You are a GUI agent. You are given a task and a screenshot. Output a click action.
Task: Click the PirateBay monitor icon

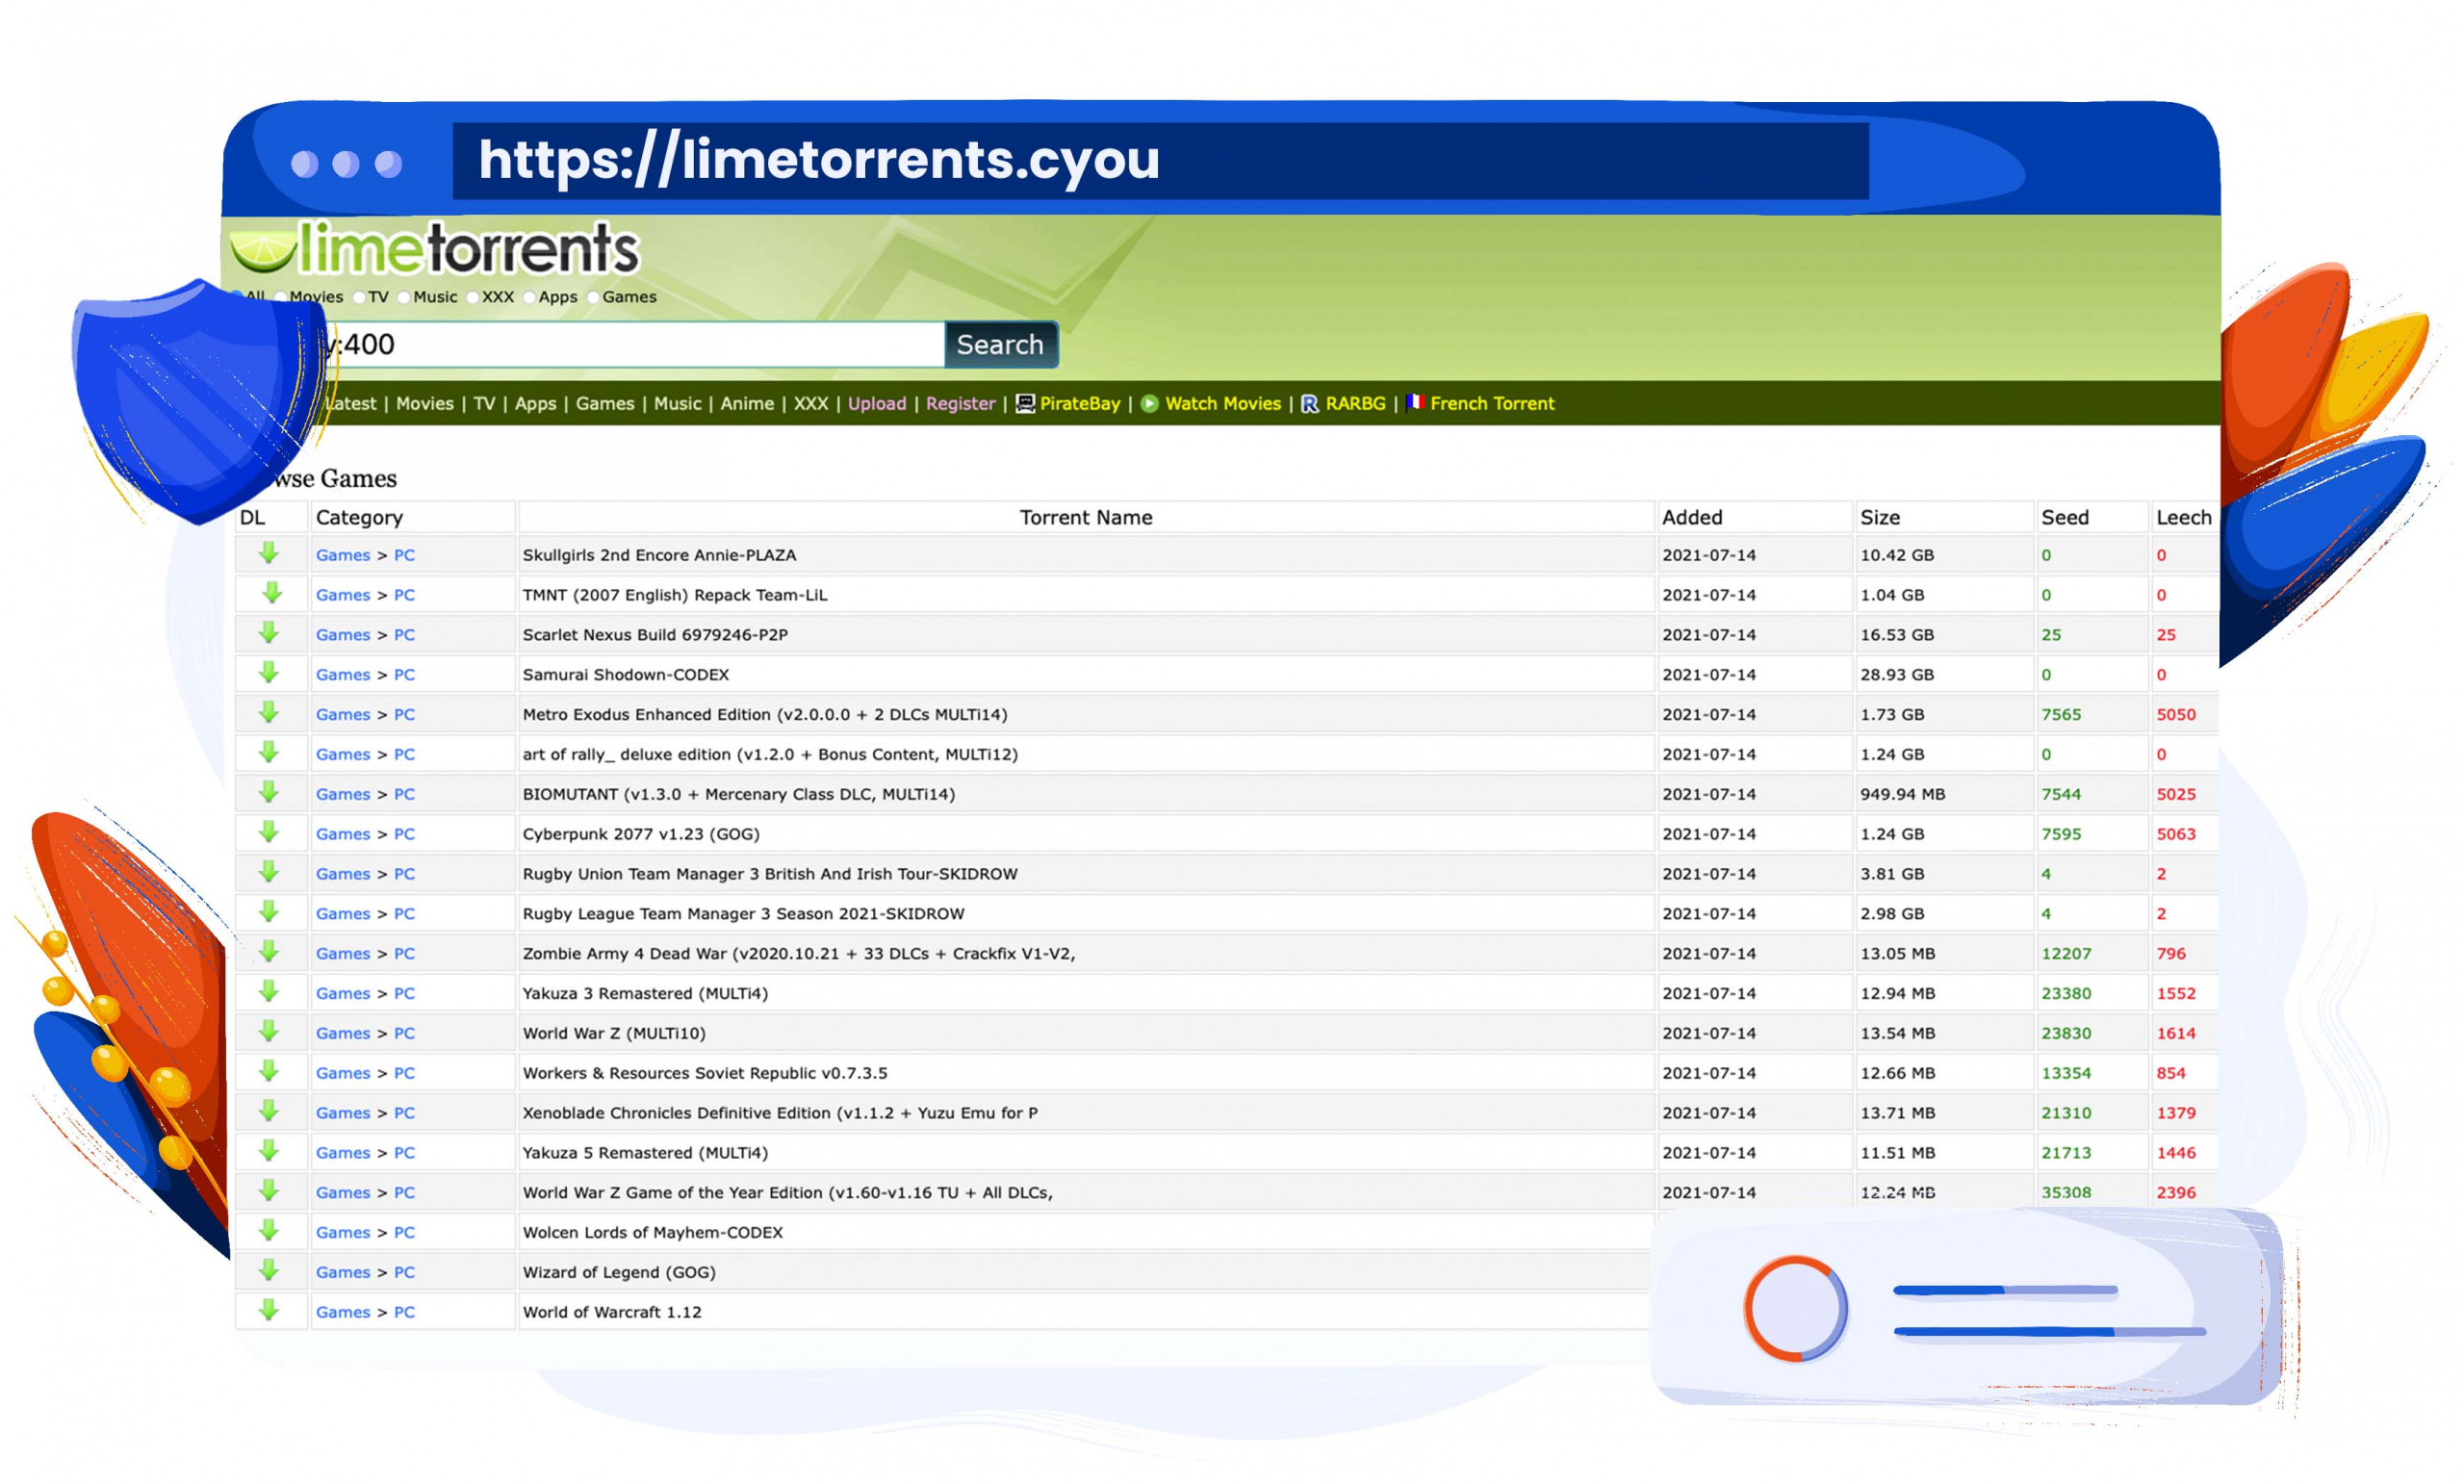point(1025,403)
